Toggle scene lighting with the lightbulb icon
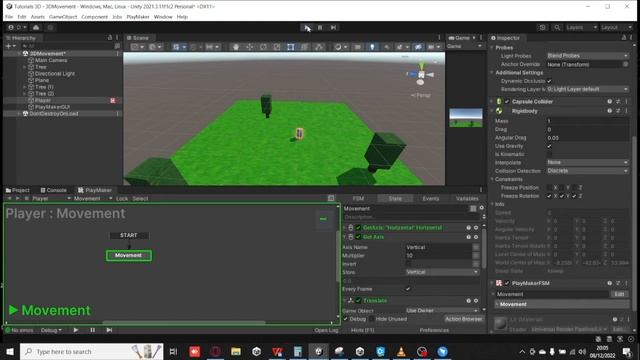The image size is (640, 360). pyautogui.click(x=372, y=47)
